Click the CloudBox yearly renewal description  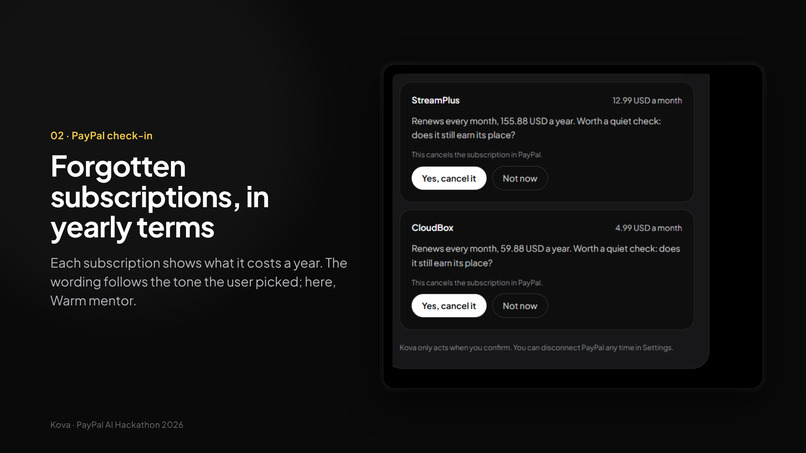[x=545, y=256]
